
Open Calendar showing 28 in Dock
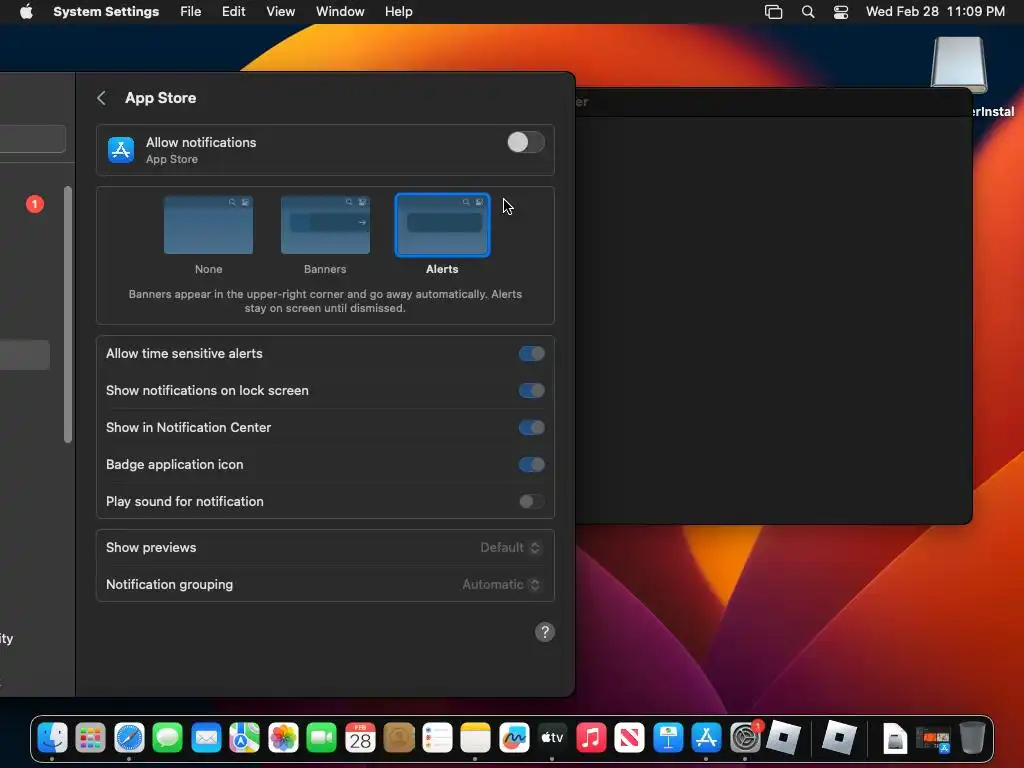(x=360, y=738)
